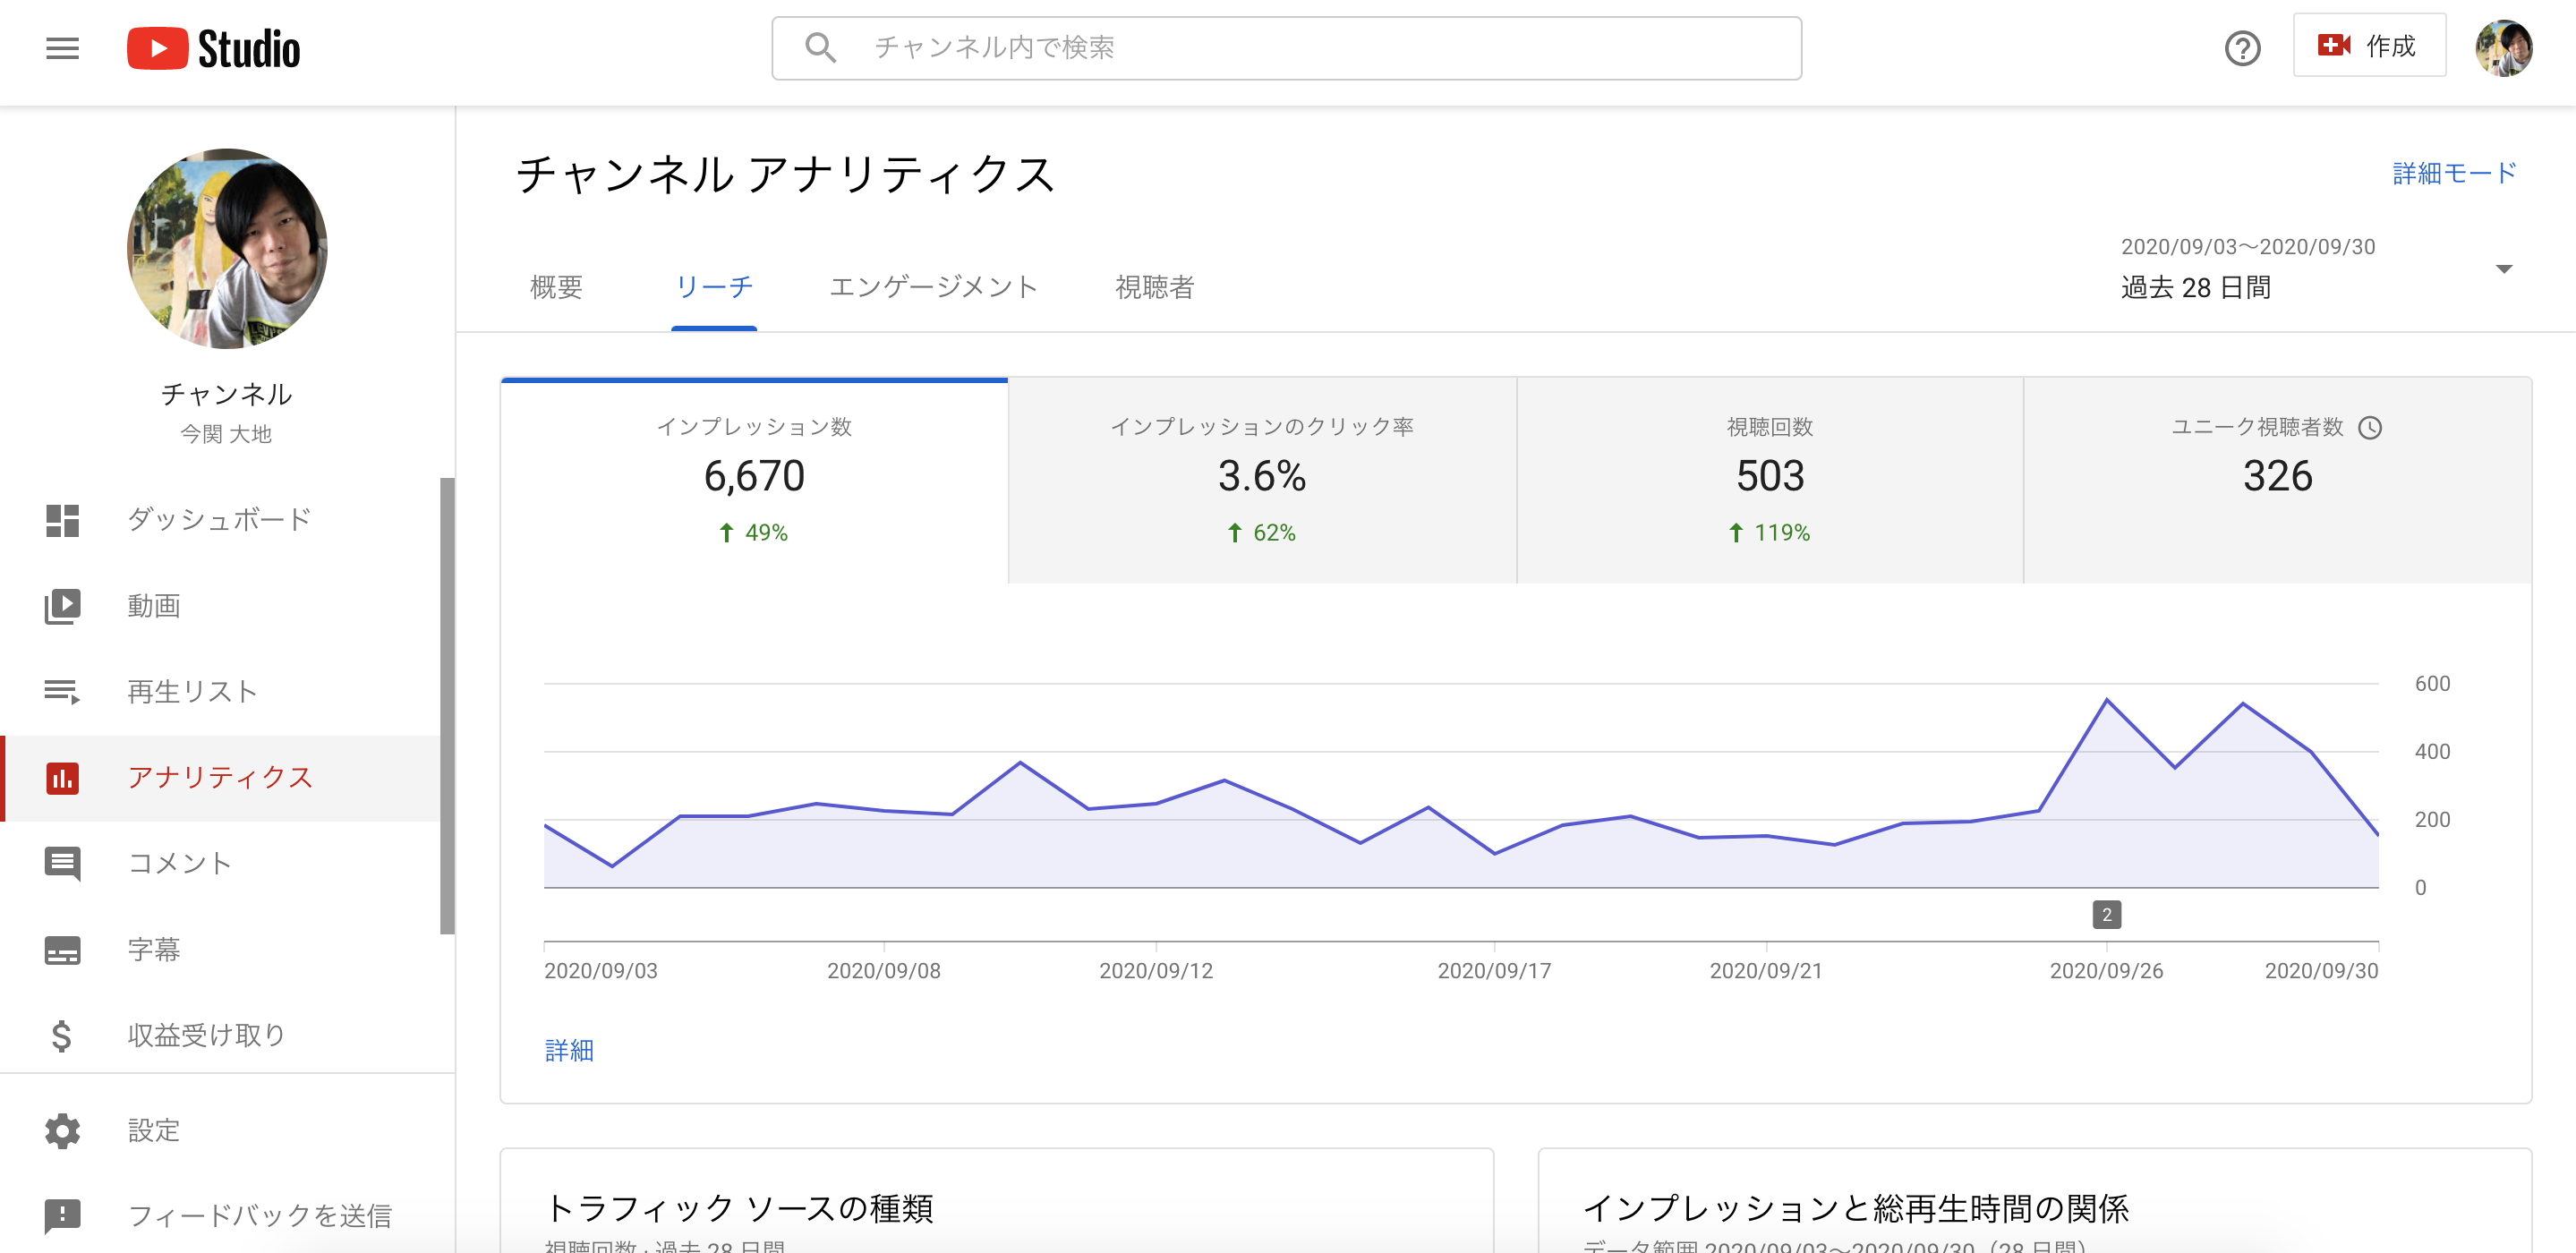2576x1253 pixels.
Task: Open the 過去 28 日間 period selector
Action: (x=2195, y=288)
